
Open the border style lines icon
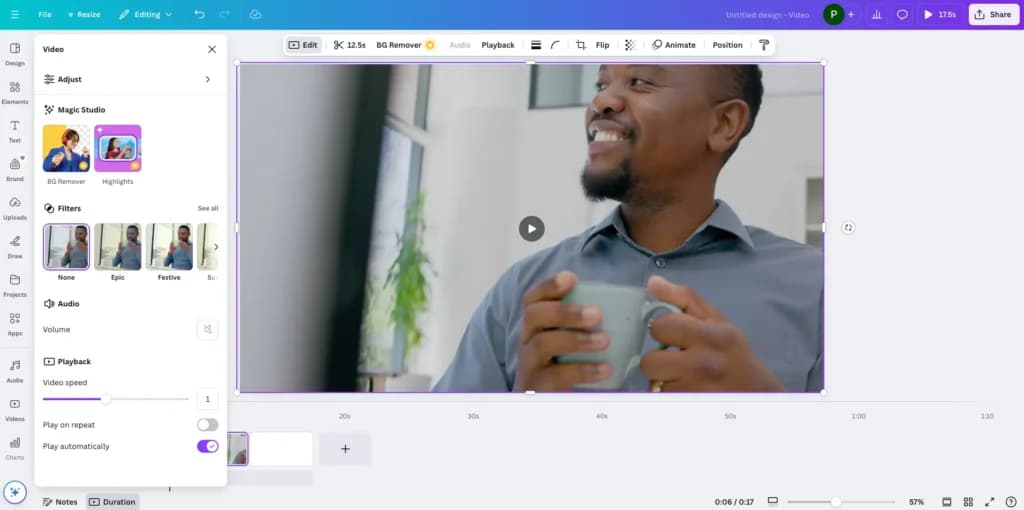coord(536,45)
